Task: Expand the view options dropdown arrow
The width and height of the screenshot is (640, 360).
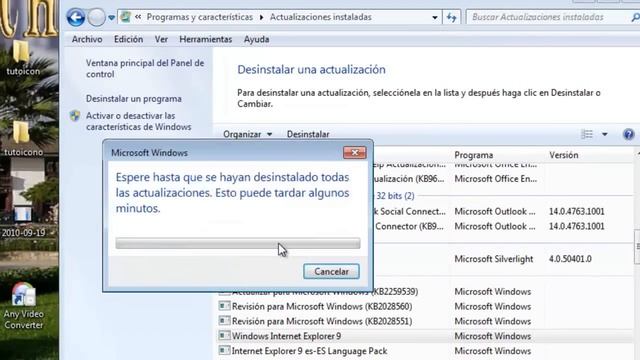Action: click(x=604, y=134)
